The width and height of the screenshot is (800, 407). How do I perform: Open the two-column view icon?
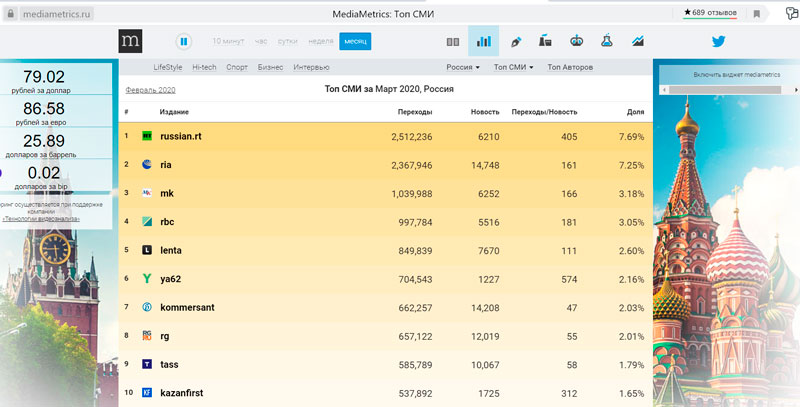coord(452,42)
